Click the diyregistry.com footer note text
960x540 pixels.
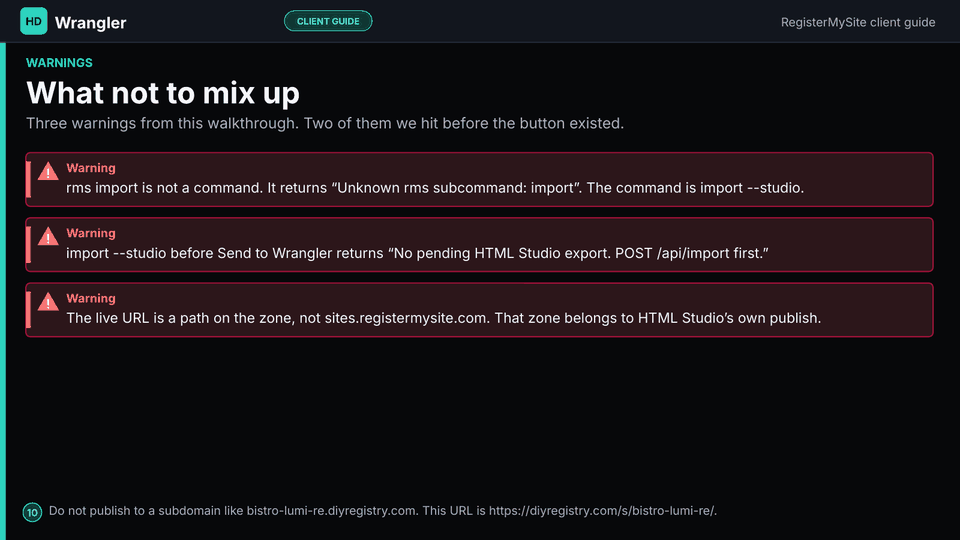[x=383, y=511]
